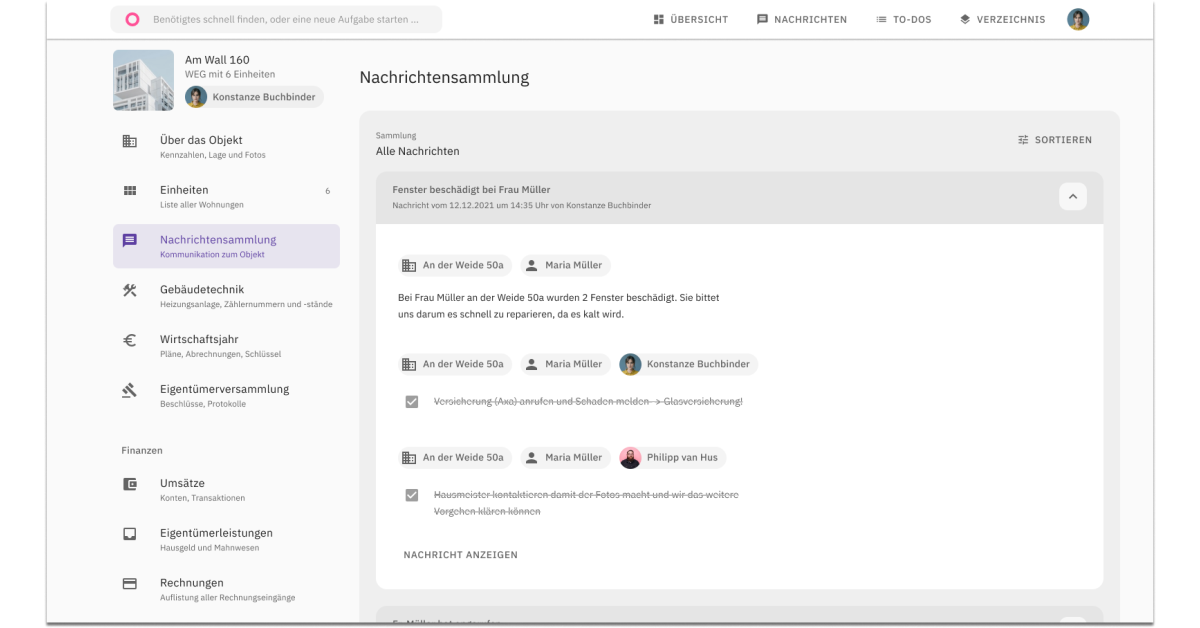This screenshot has height=628, width=1200.
Task: Click the gavel icon for Eigentümerversammlung
Action: pos(129,391)
